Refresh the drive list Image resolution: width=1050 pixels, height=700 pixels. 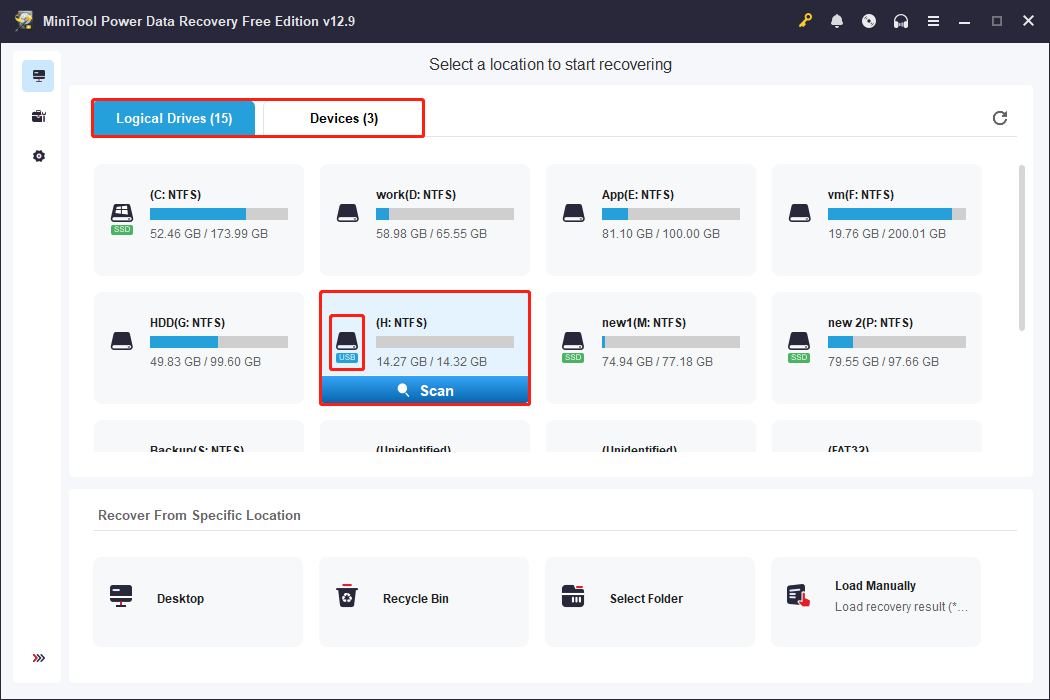click(1000, 118)
